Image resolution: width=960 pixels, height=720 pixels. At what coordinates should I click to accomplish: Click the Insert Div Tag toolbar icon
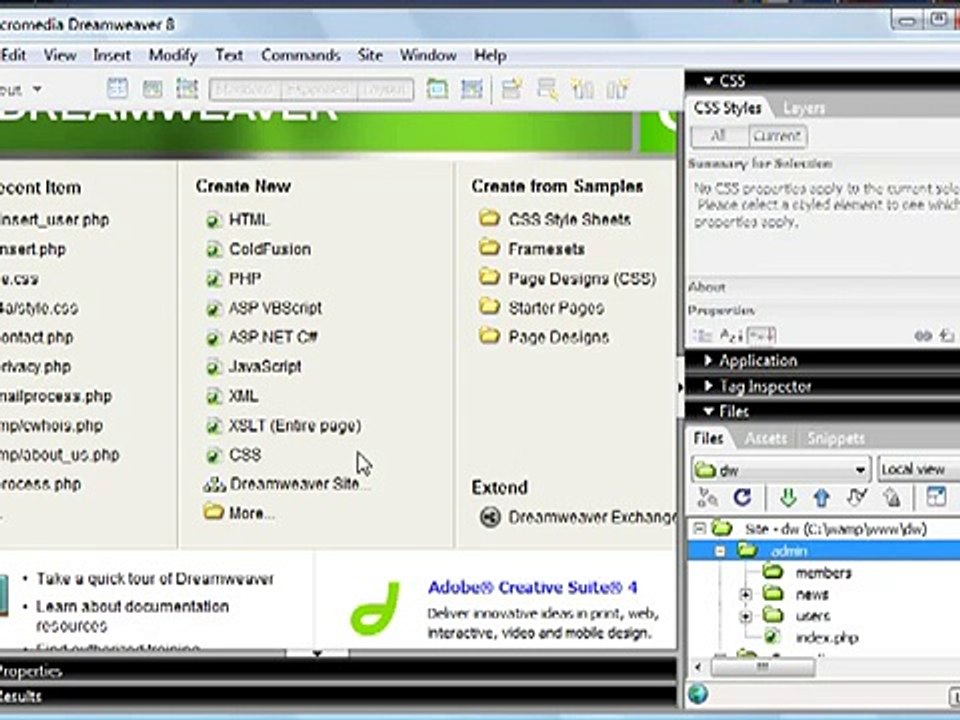[x=152, y=89]
